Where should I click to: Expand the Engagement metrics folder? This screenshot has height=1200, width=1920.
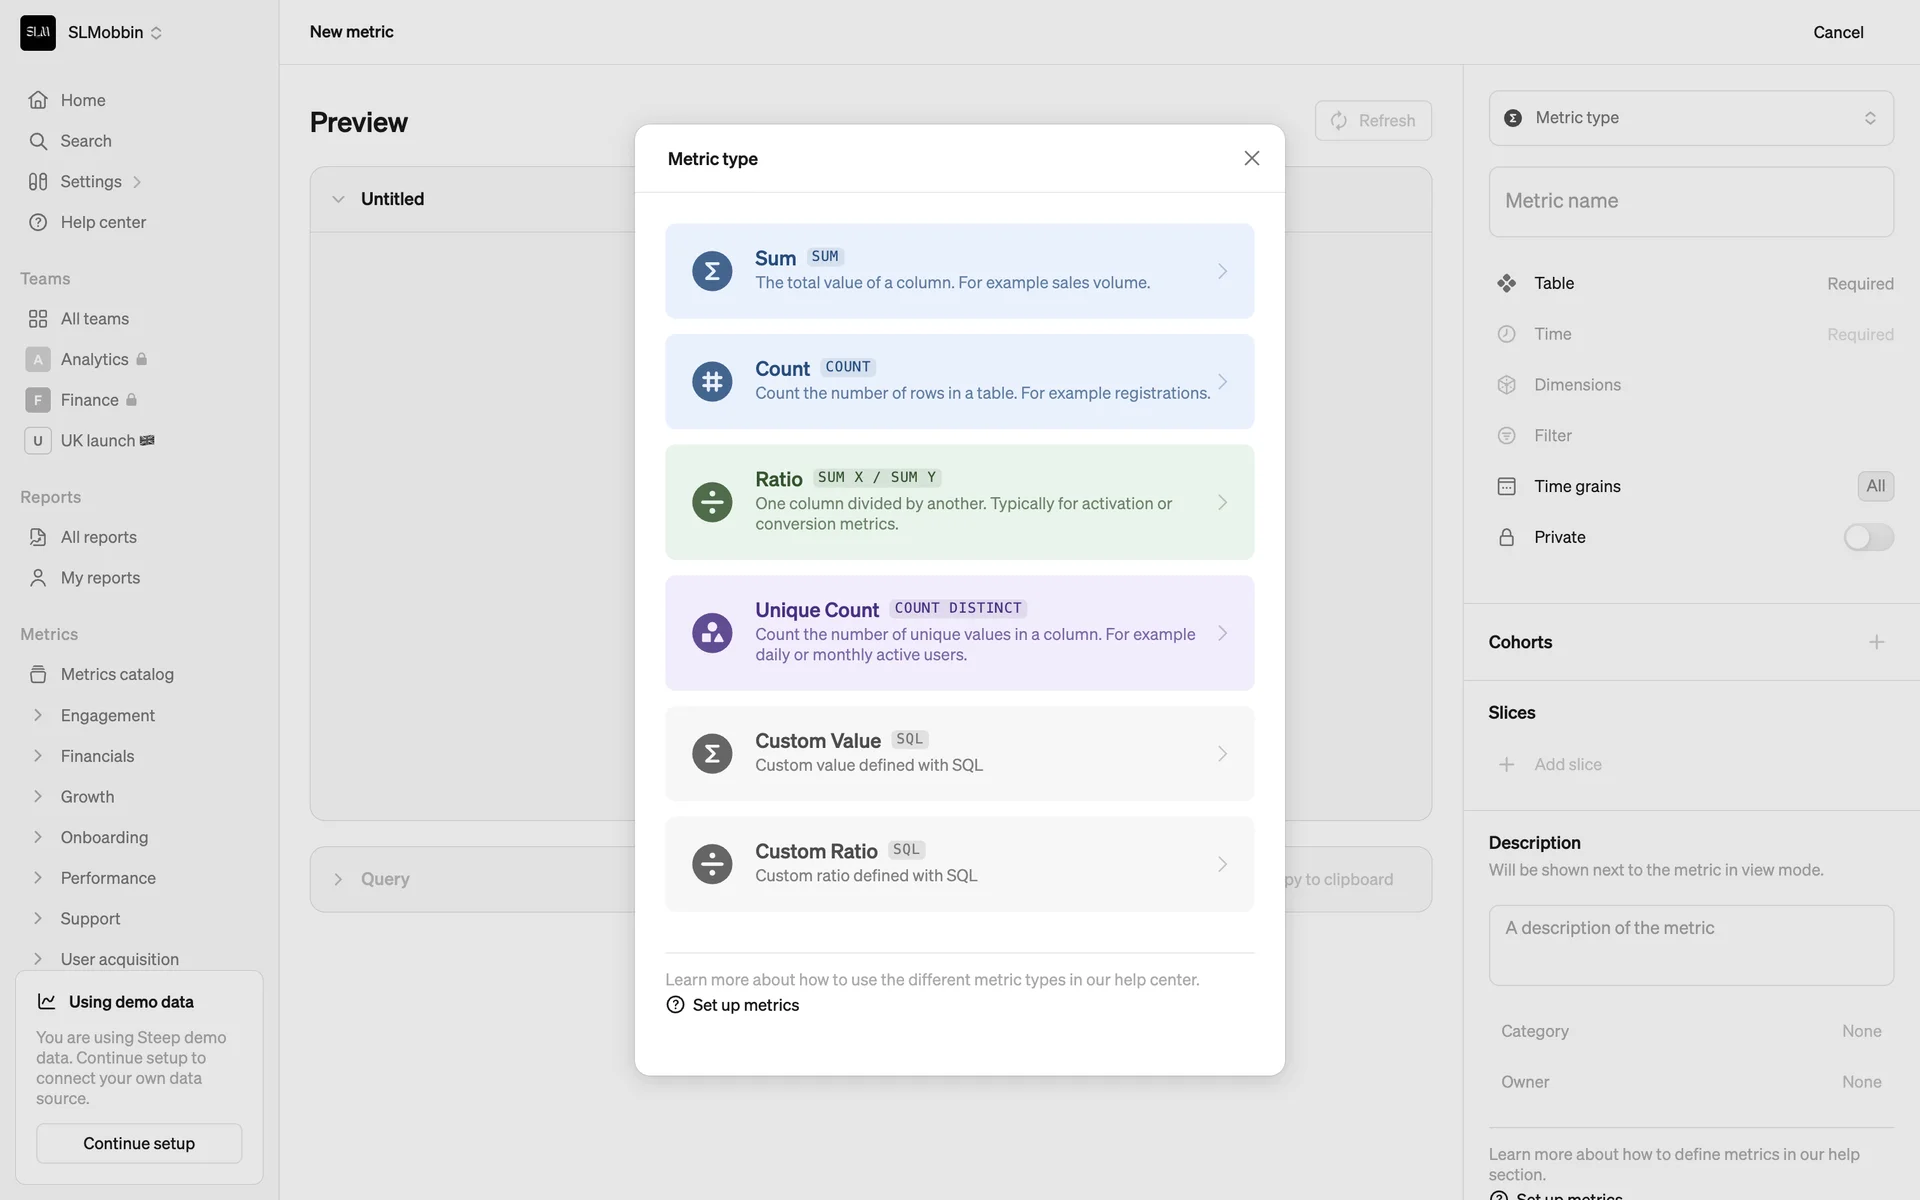pyautogui.click(x=38, y=715)
